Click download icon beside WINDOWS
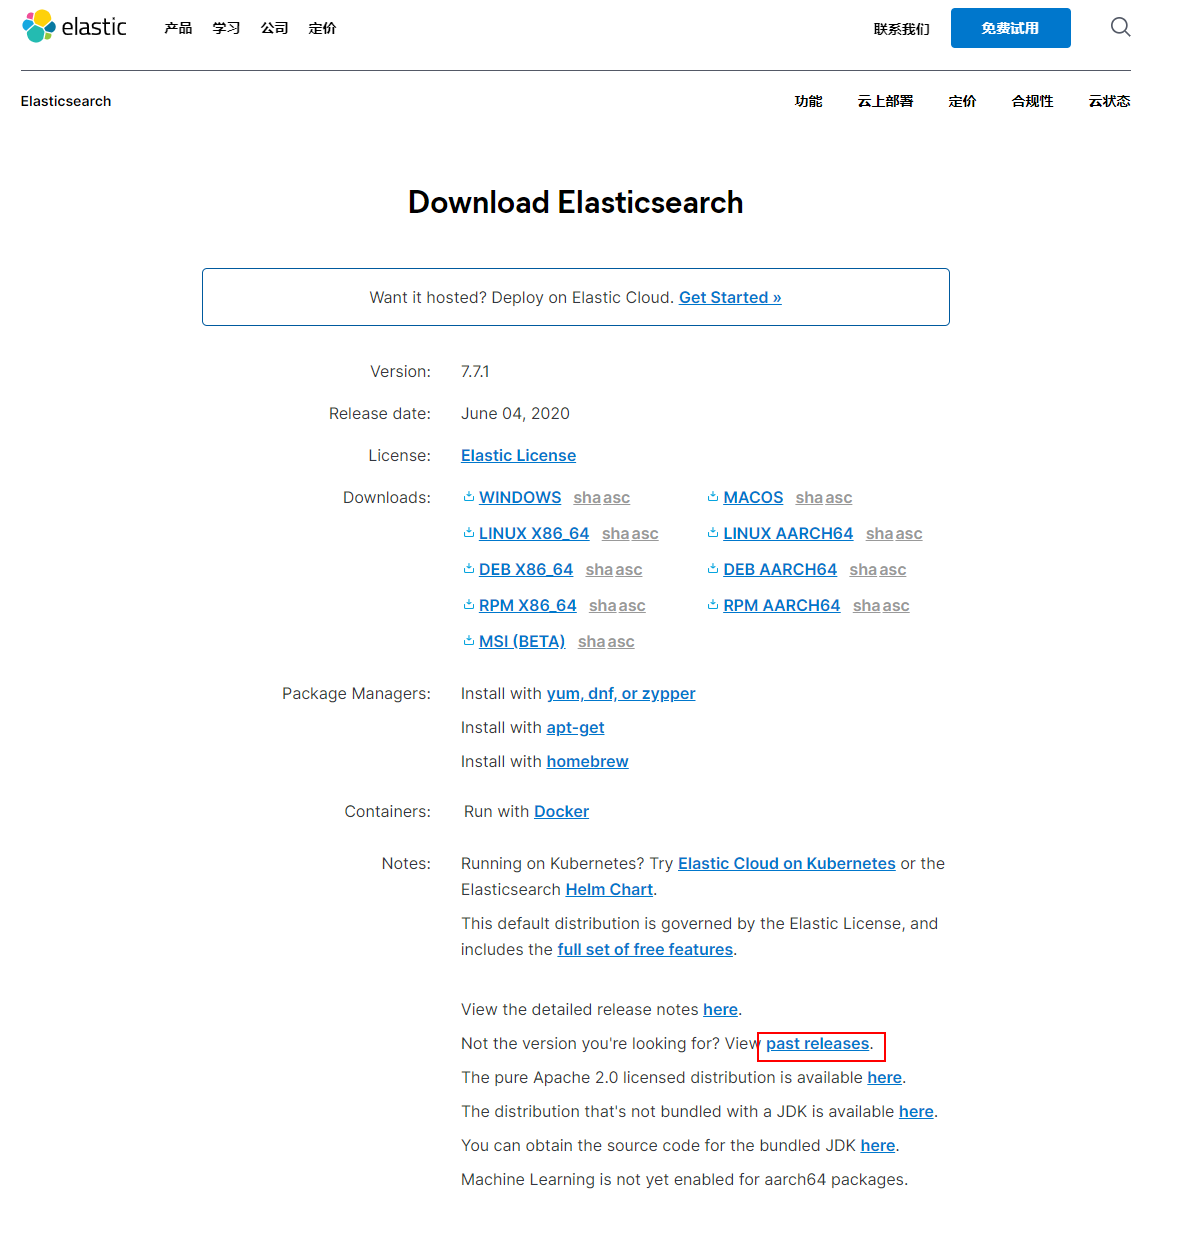 click(x=469, y=497)
